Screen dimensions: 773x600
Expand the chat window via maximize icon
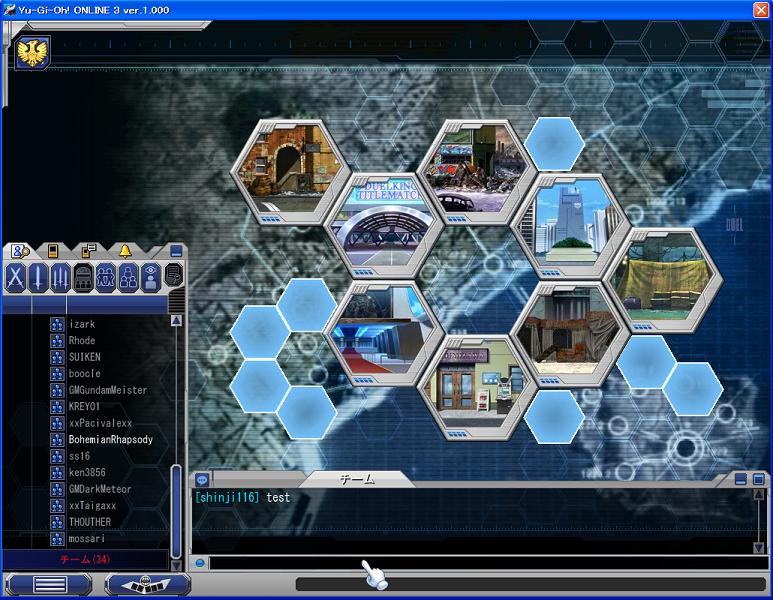[x=759, y=479]
